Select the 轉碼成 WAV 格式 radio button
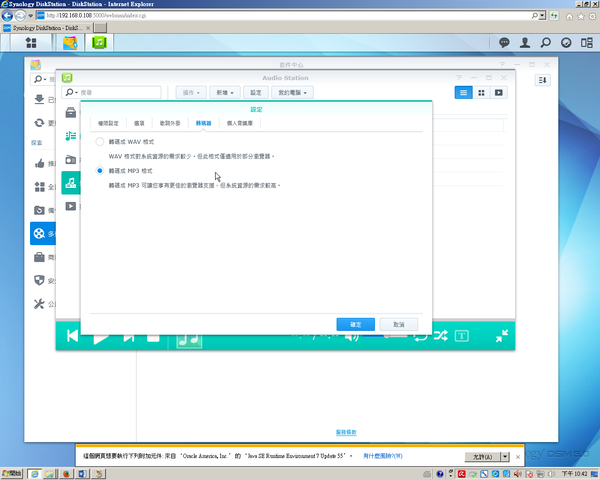The height and width of the screenshot is (480, 600). pyautogui.click(x=100, y=144)
